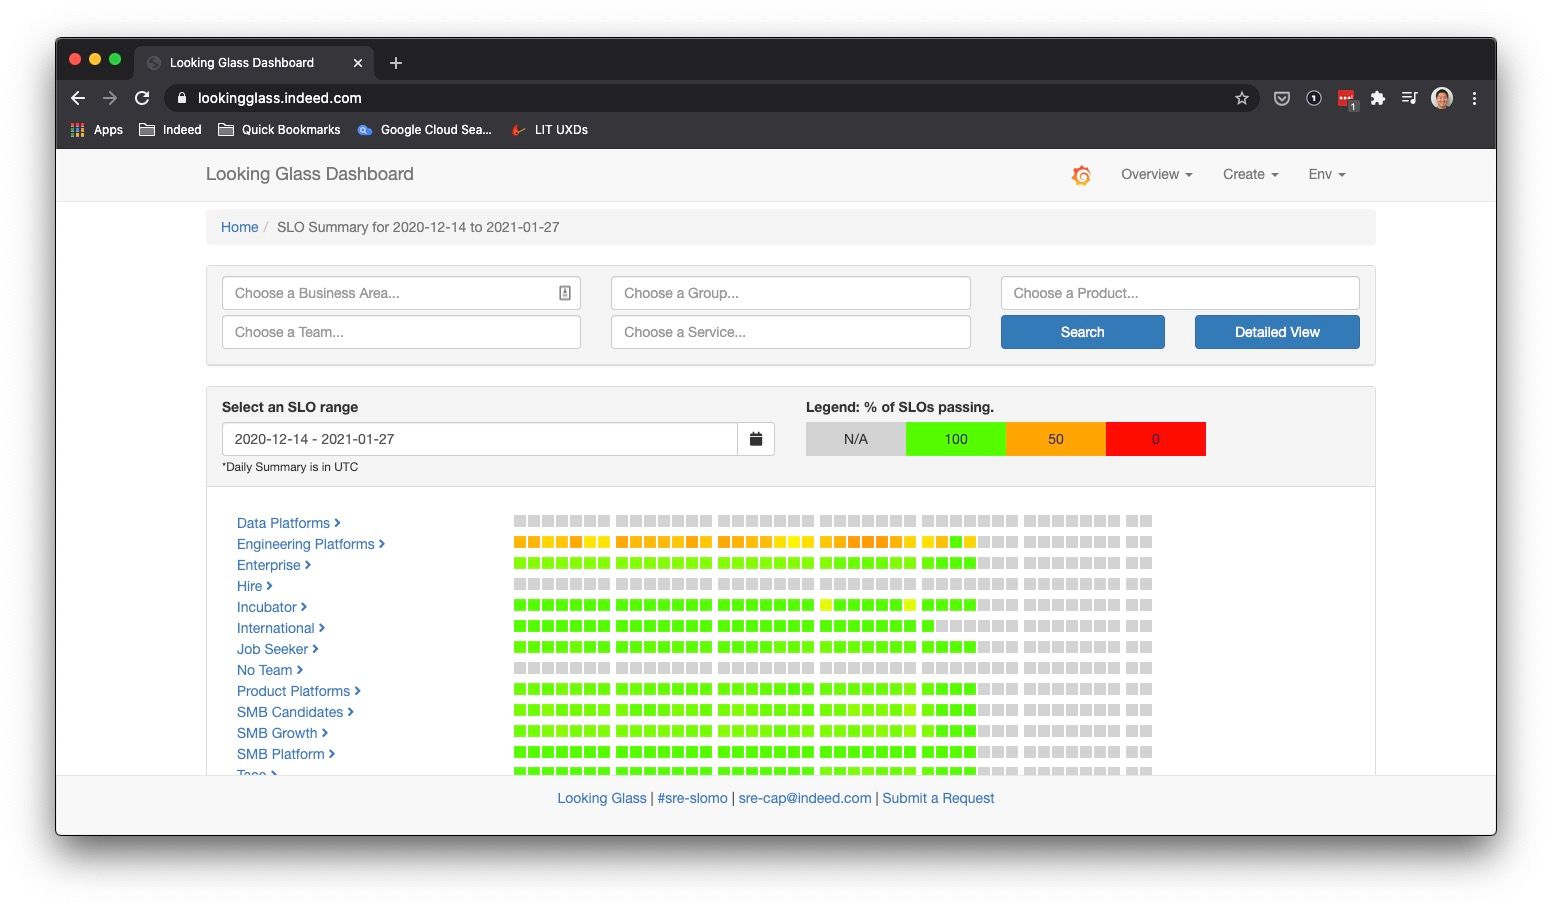Open the Choose a Business Area selector
The image size is (1552, 909).
401,293
